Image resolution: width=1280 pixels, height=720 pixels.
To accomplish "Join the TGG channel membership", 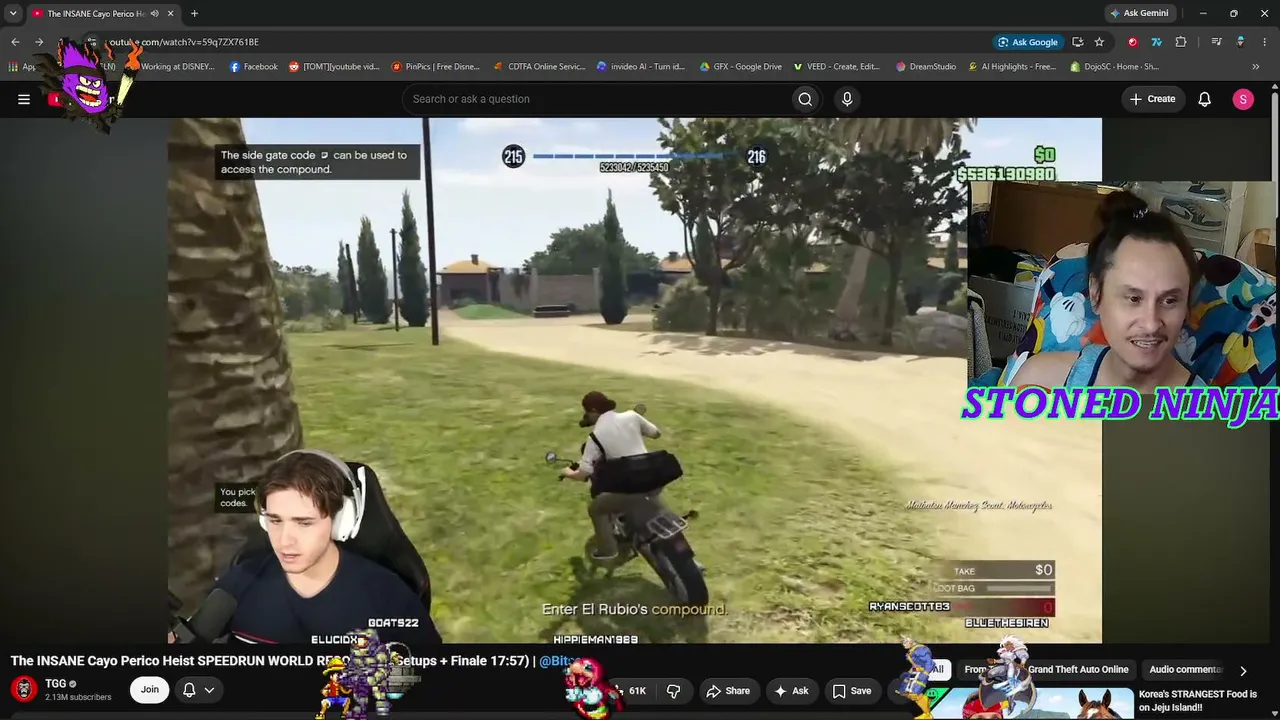I will (149, 689).
